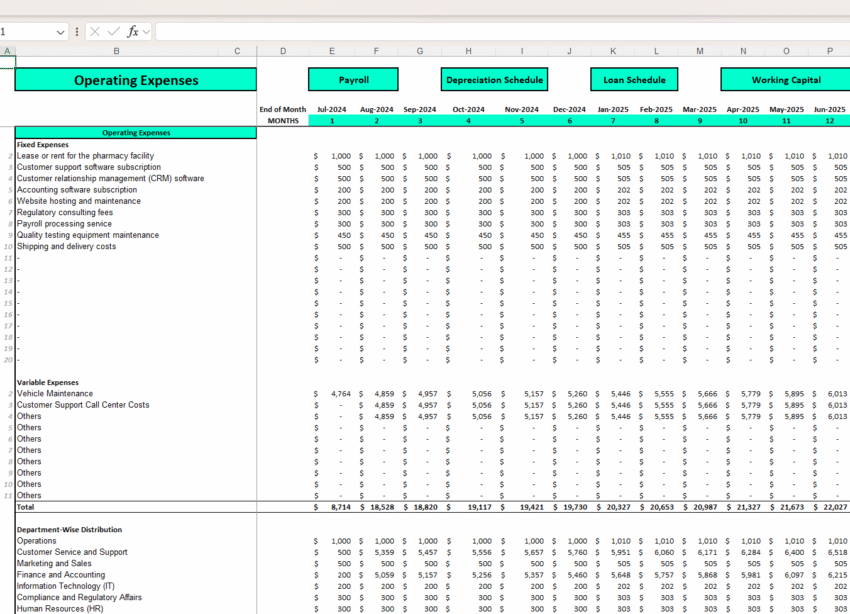Click the Insert Function fx icon
The image size is (850, 614).
click(132, 32)
